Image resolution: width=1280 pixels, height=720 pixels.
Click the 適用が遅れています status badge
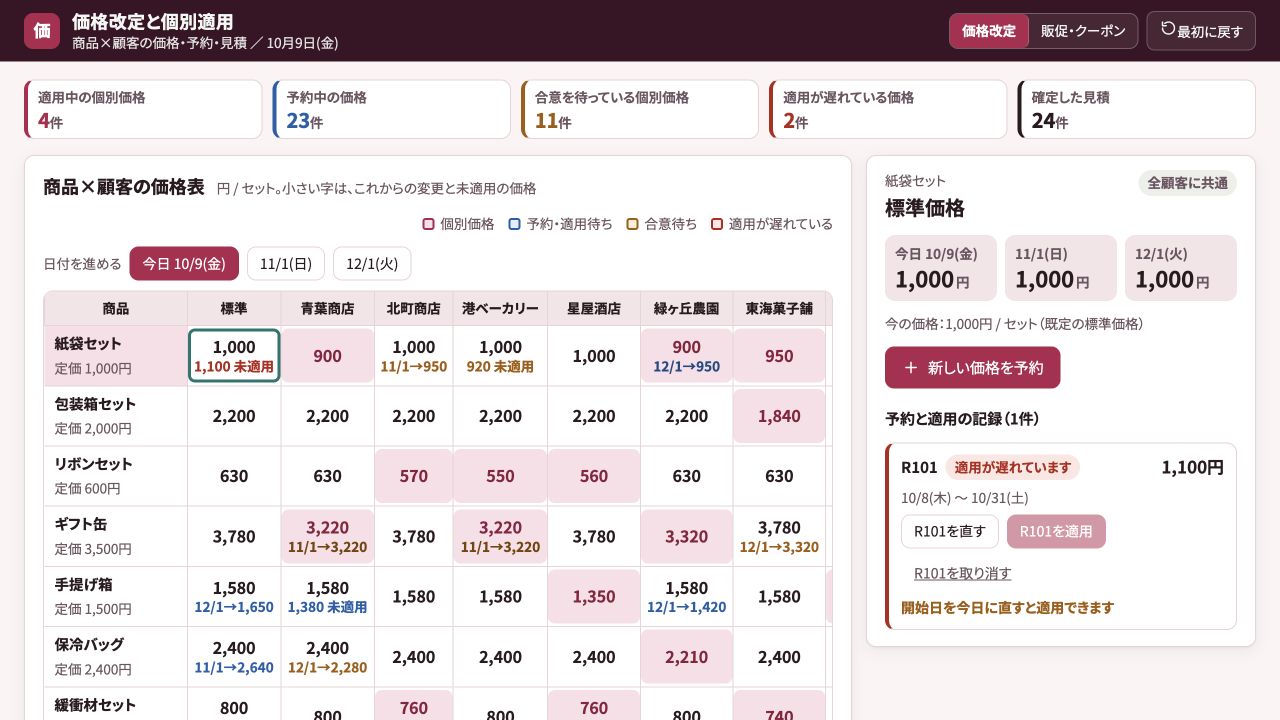point(1012,467)
